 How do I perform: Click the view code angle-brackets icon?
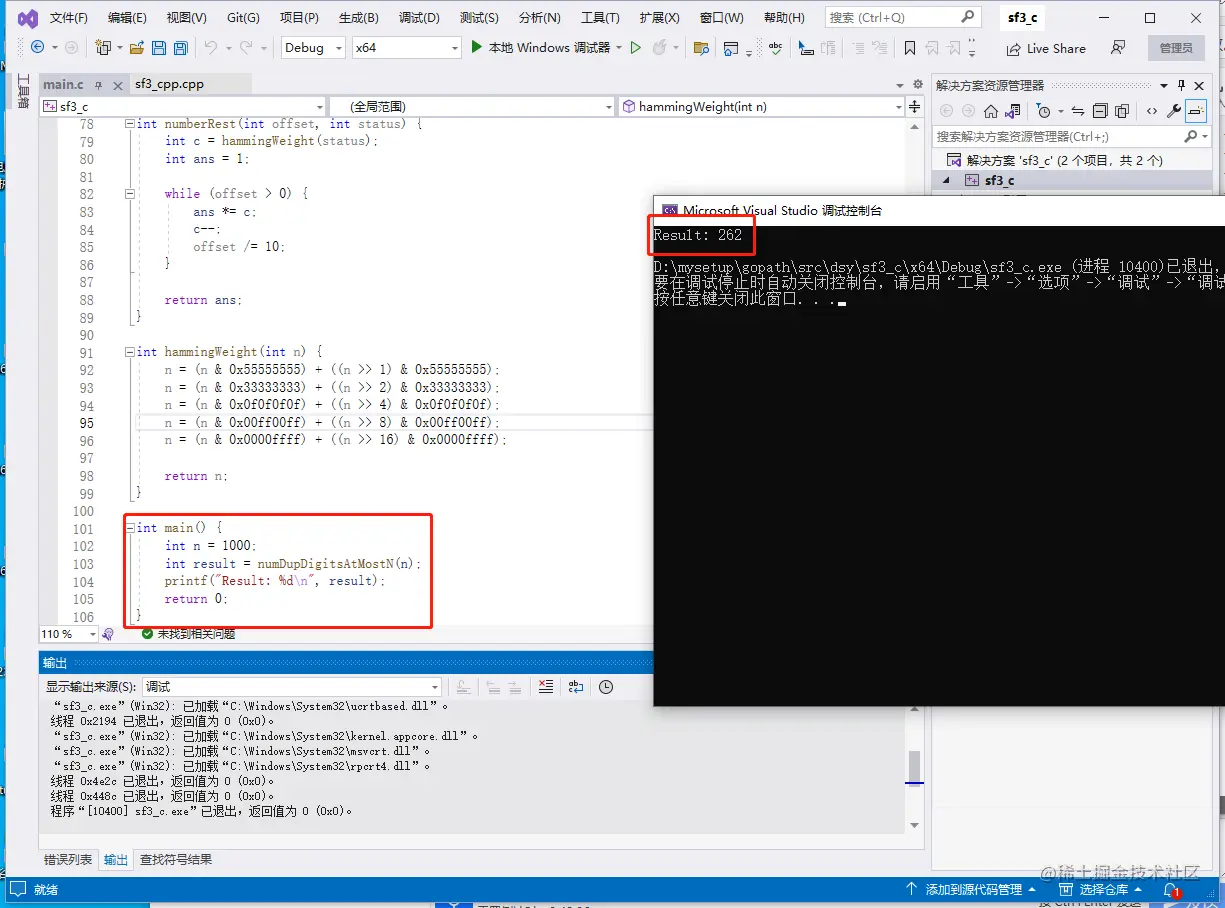point(1152,111)
